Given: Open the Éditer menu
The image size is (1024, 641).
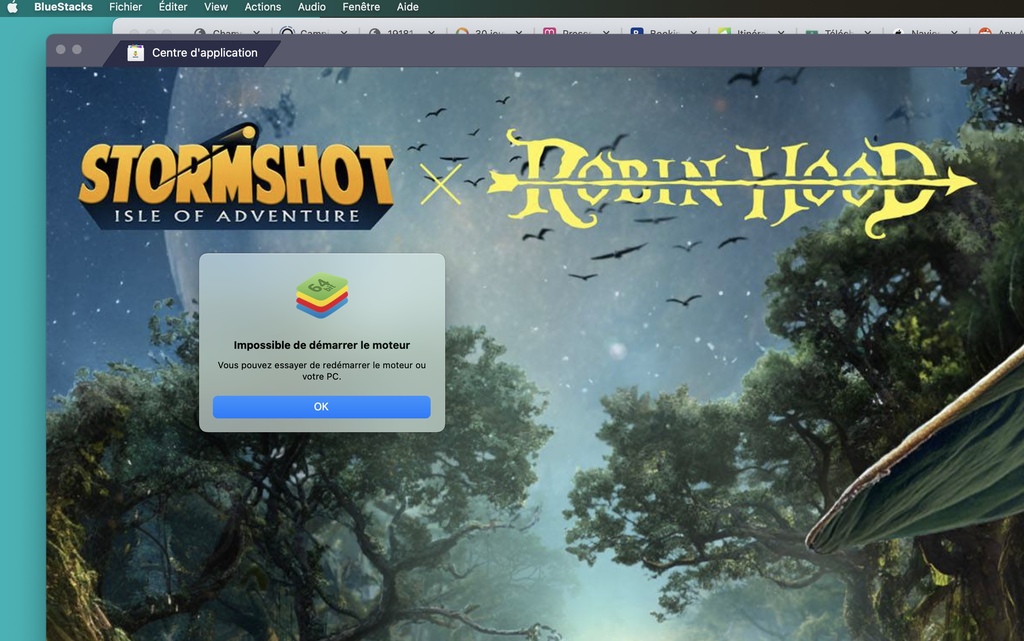Looking at the screenshot, I should (x=173, y=7).
